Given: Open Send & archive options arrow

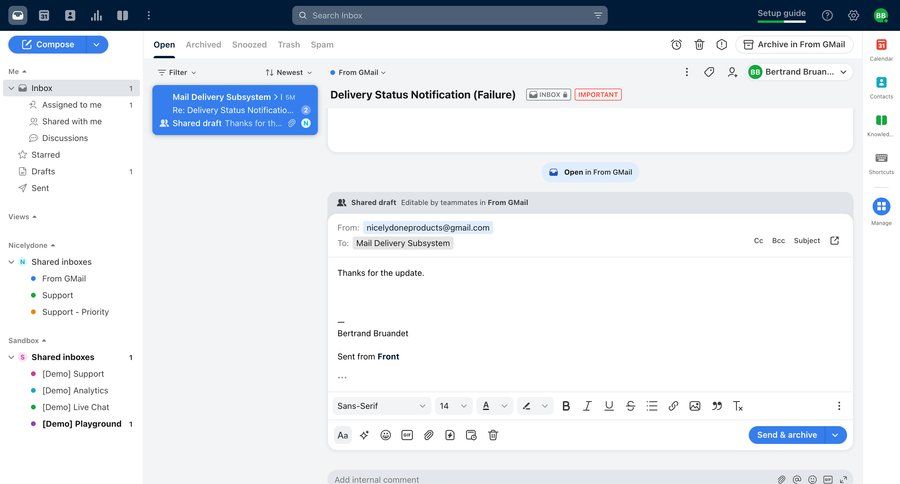Looking at the screenshot, I should tap(836, 435).
